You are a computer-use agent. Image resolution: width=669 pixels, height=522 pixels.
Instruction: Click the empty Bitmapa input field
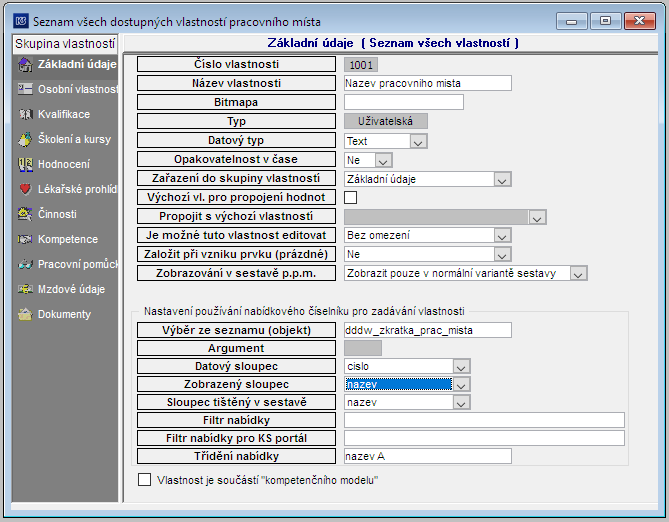(x=404, y=102)
